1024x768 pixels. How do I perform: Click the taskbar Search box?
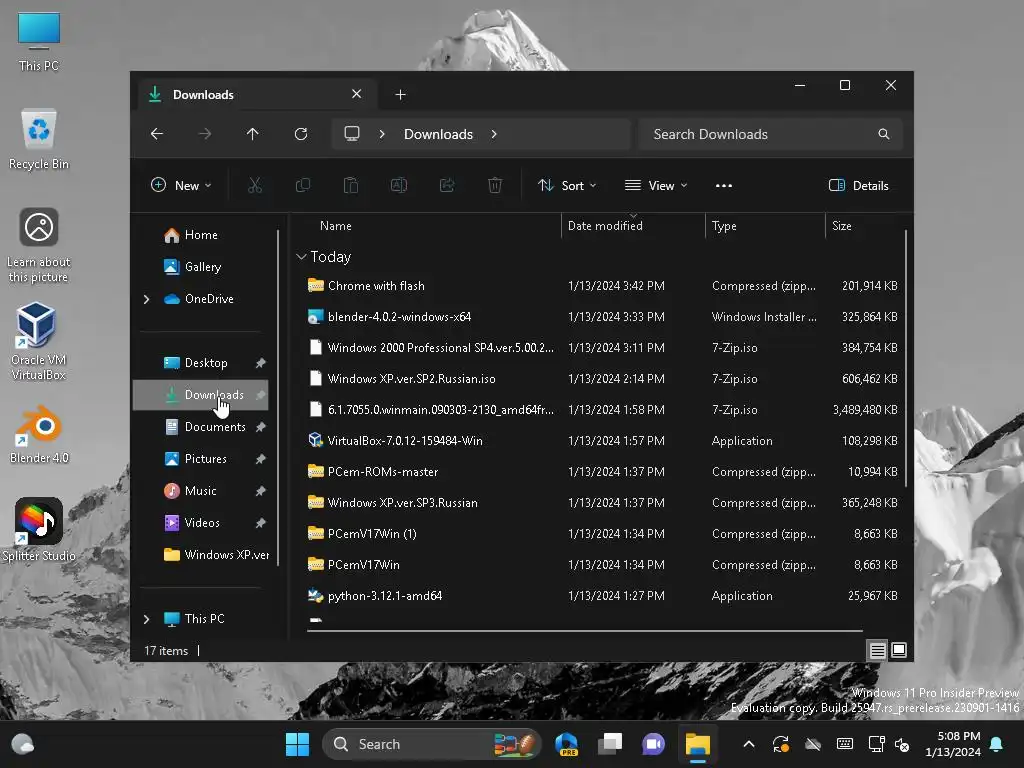[x=431, y=744]
